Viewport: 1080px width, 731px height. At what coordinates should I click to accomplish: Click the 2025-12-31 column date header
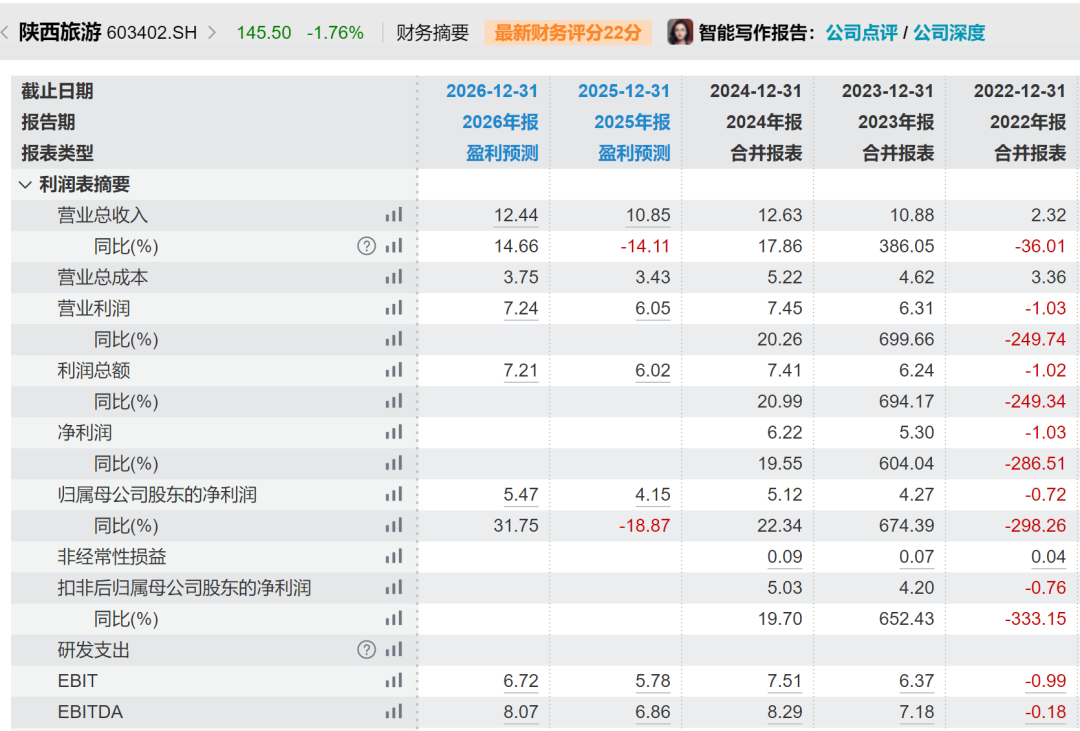tap(624, 91)
